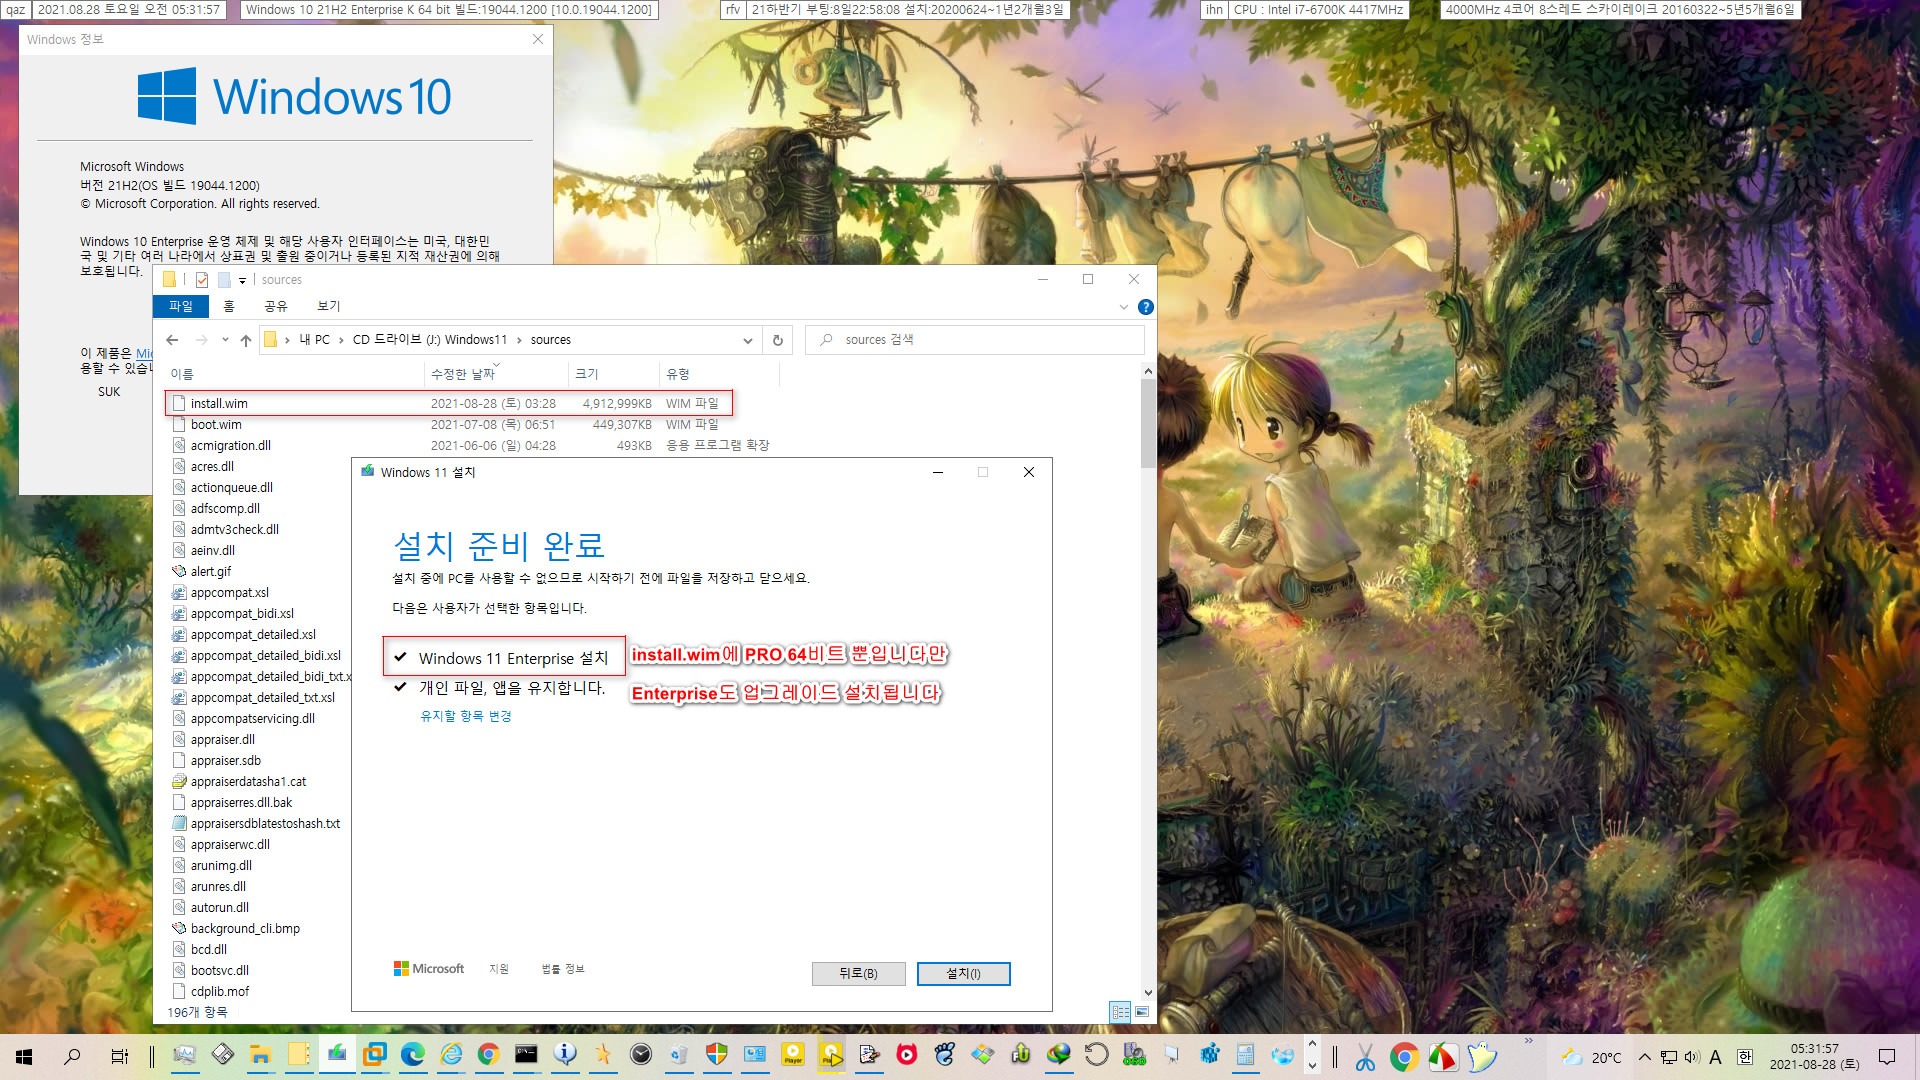Screen dimensions: 1920x1080
Task: Open the 보기 ribbon tab
Action: pyautogui.click(x=329, y=306)
